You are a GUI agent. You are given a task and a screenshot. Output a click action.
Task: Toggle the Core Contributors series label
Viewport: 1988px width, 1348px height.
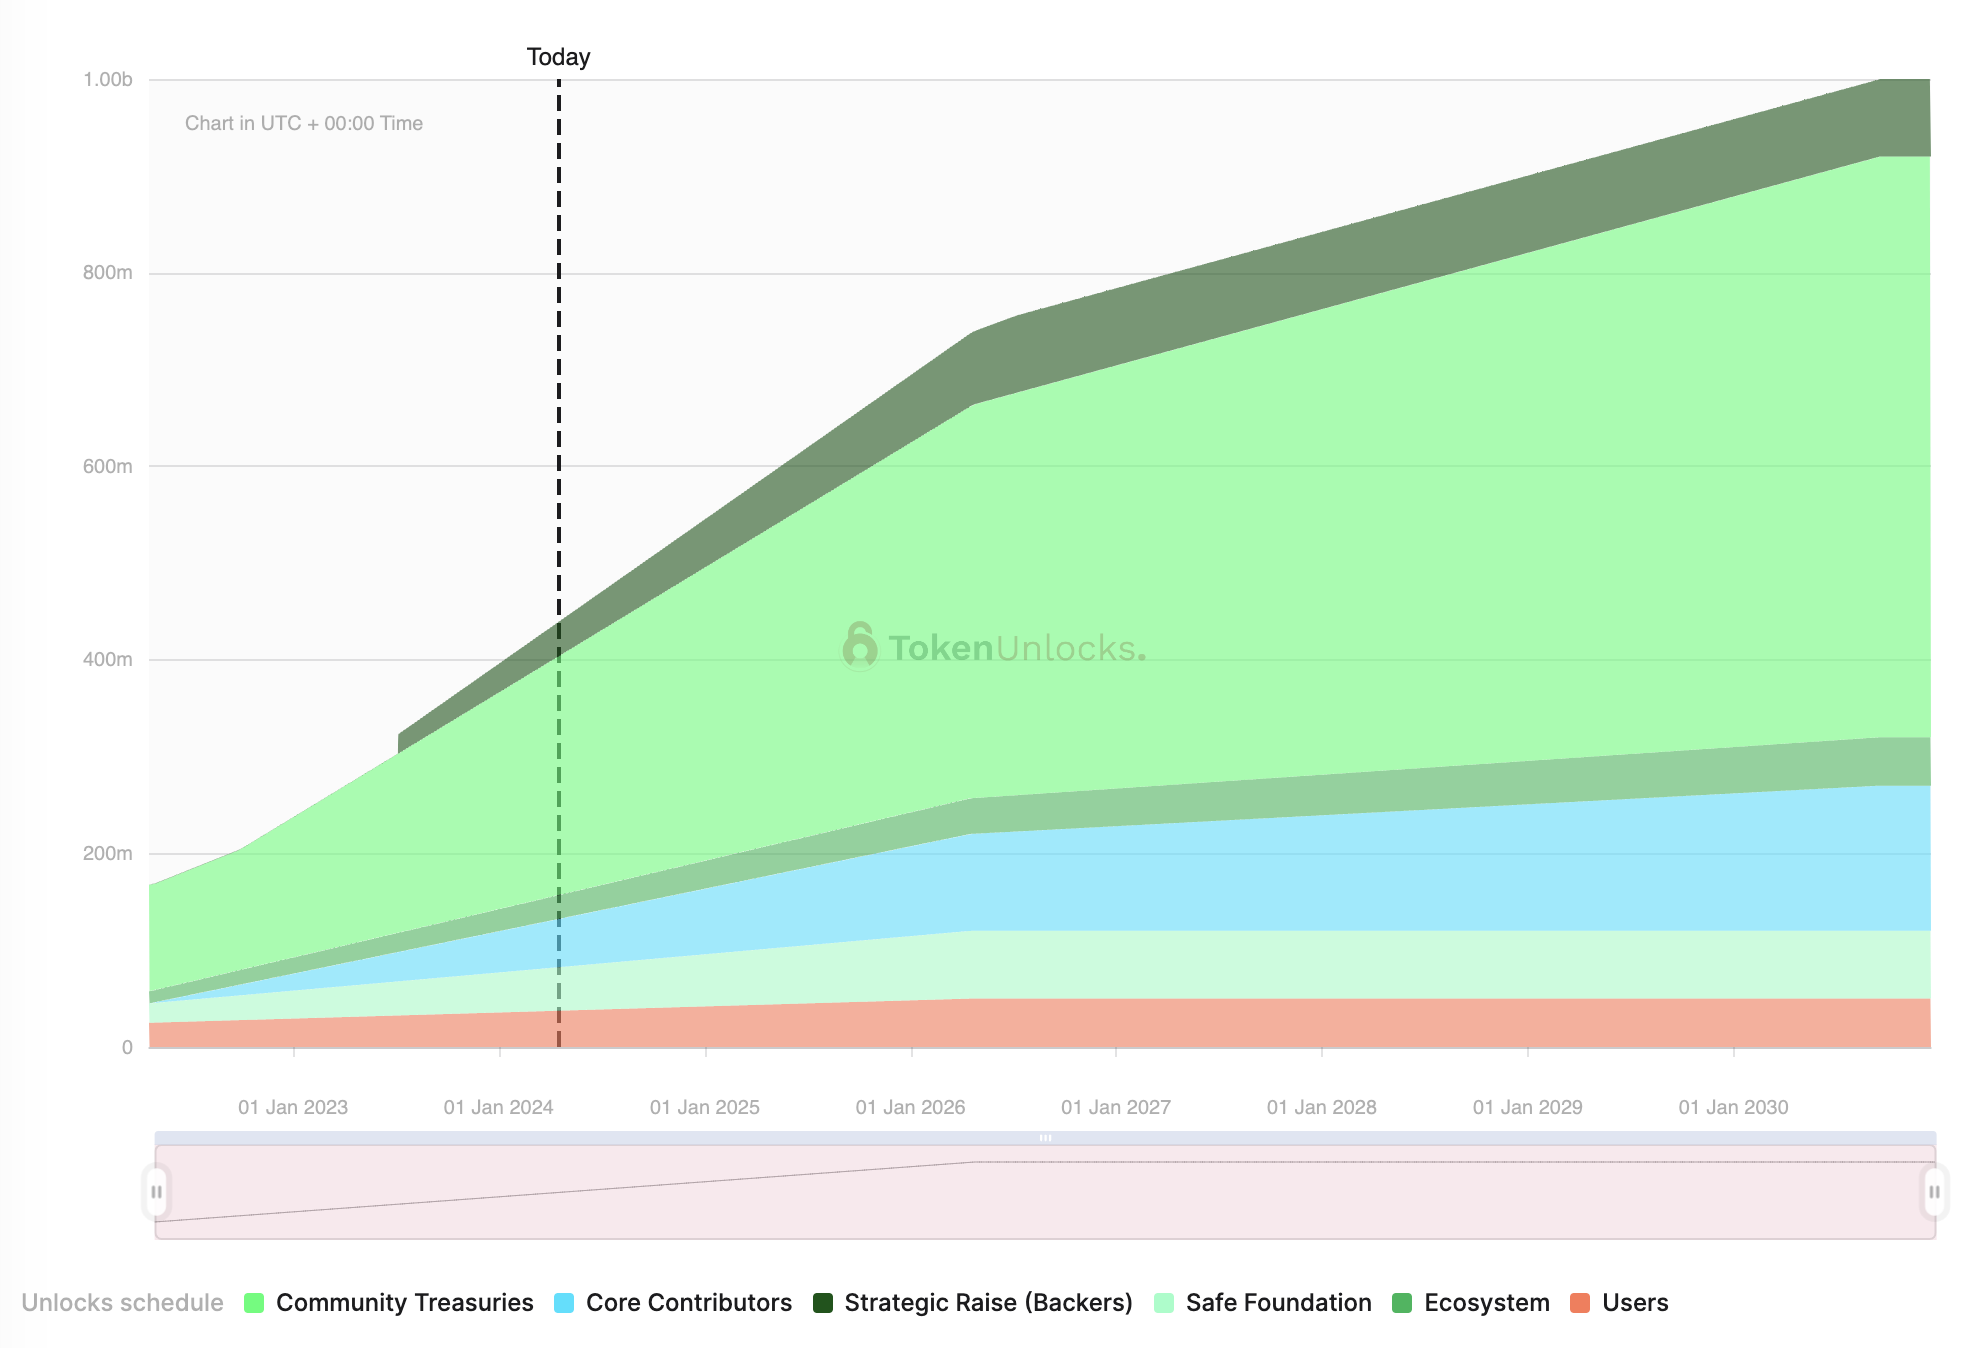pyautogui.click(x=688, y=1303)
